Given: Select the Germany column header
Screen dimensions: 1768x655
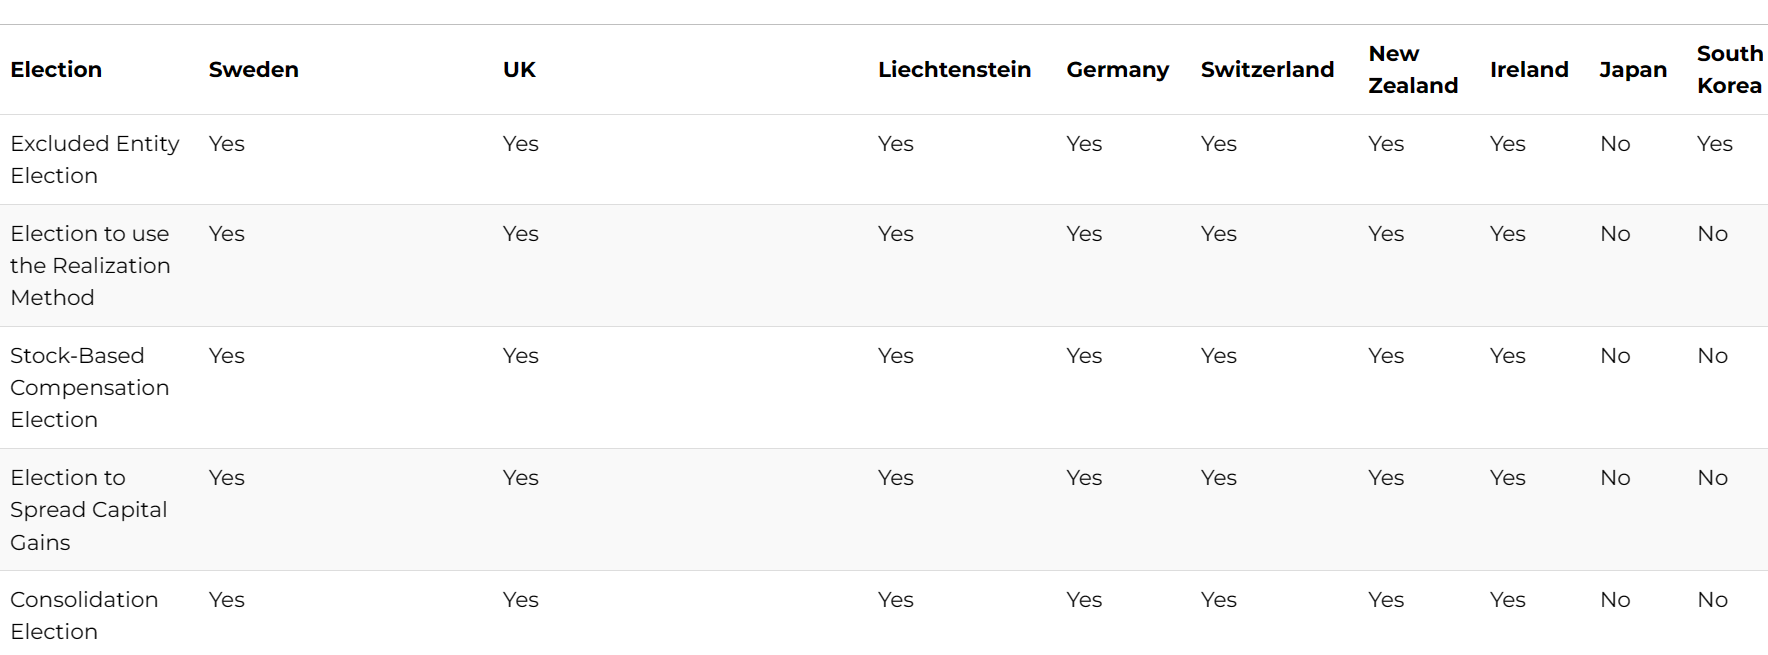Looking at the screenshot, I should [x=1117, y=70].
